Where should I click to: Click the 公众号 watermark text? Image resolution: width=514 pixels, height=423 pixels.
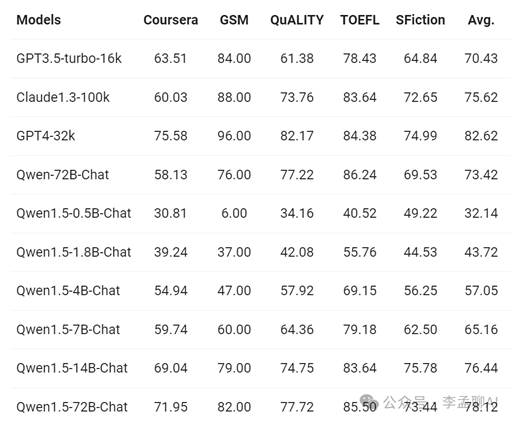pos(405,402)
